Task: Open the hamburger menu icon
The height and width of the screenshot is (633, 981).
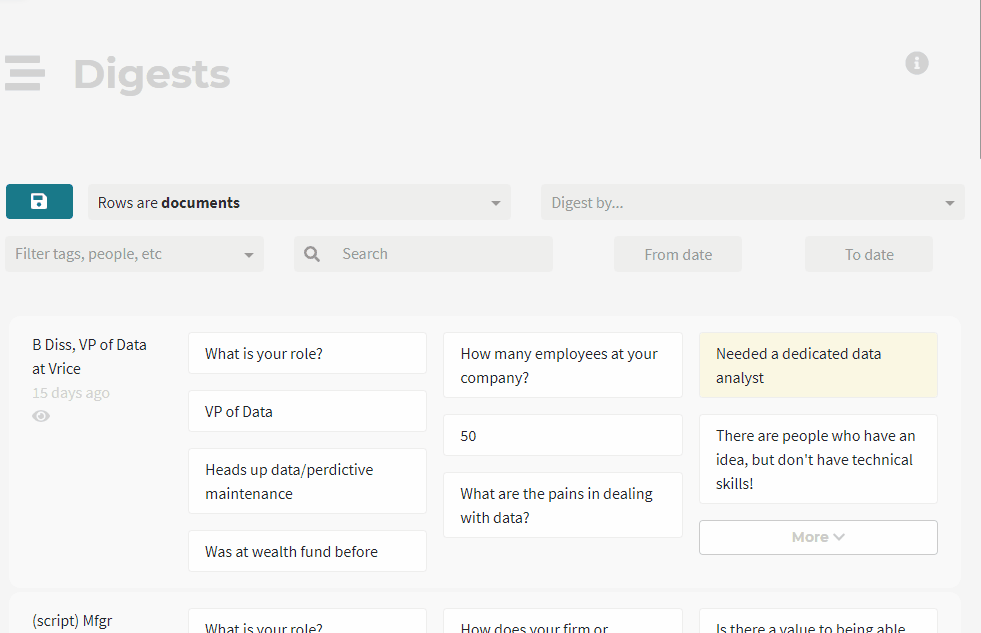Action: coord(24,73)
